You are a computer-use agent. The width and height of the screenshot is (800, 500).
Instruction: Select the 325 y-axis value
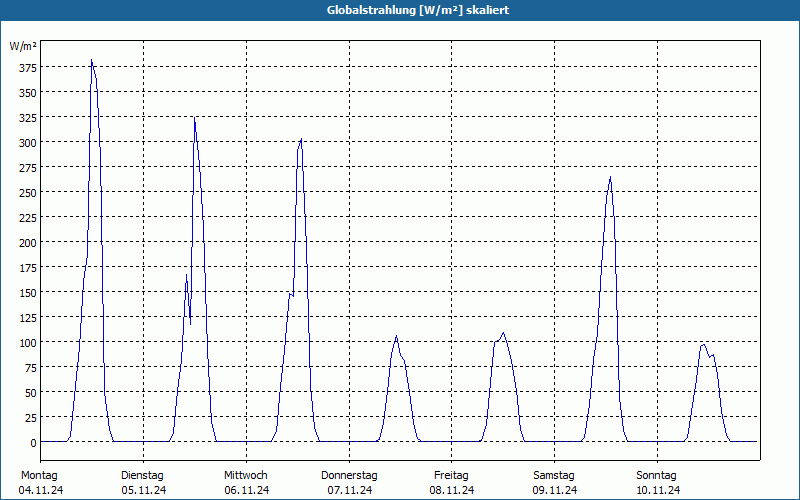pos(28,118)
